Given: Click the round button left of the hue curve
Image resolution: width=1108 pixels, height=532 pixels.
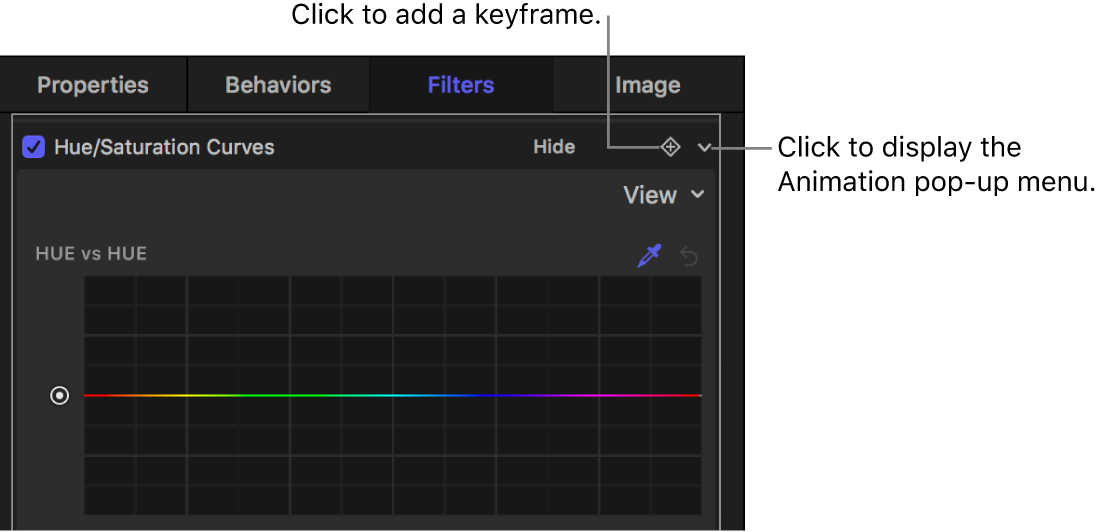Looking at the screenshot, I should pos(60,396).
